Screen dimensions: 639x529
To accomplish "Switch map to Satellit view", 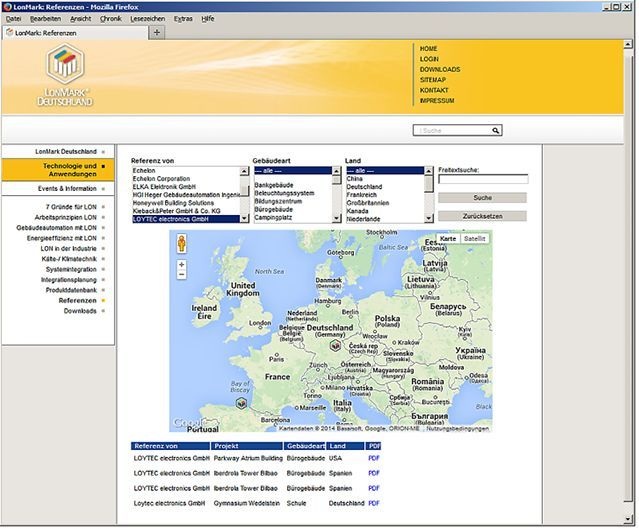I will coord(475,239).
